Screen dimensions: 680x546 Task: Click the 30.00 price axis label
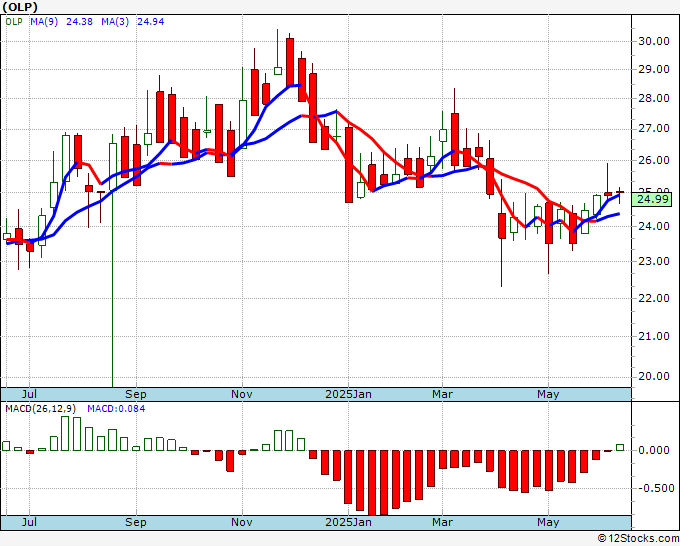point(654,41)
